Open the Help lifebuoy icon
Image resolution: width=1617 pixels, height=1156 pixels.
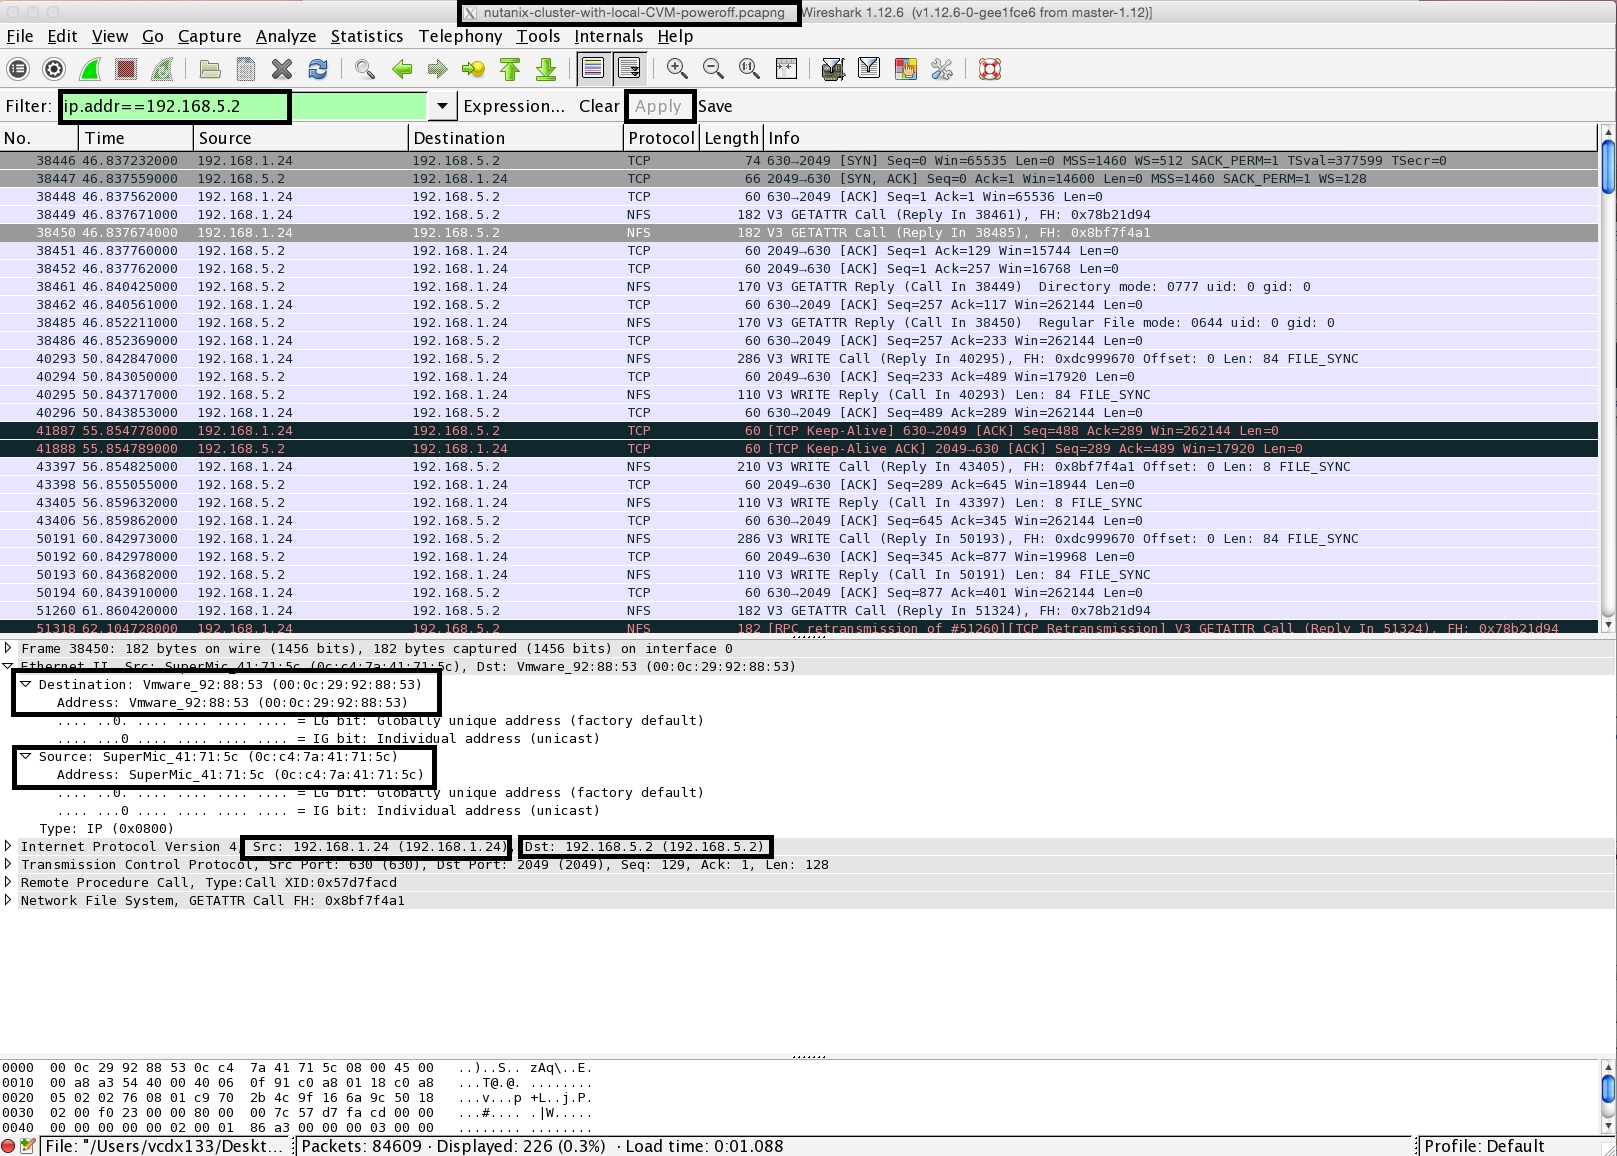(989, 69)
